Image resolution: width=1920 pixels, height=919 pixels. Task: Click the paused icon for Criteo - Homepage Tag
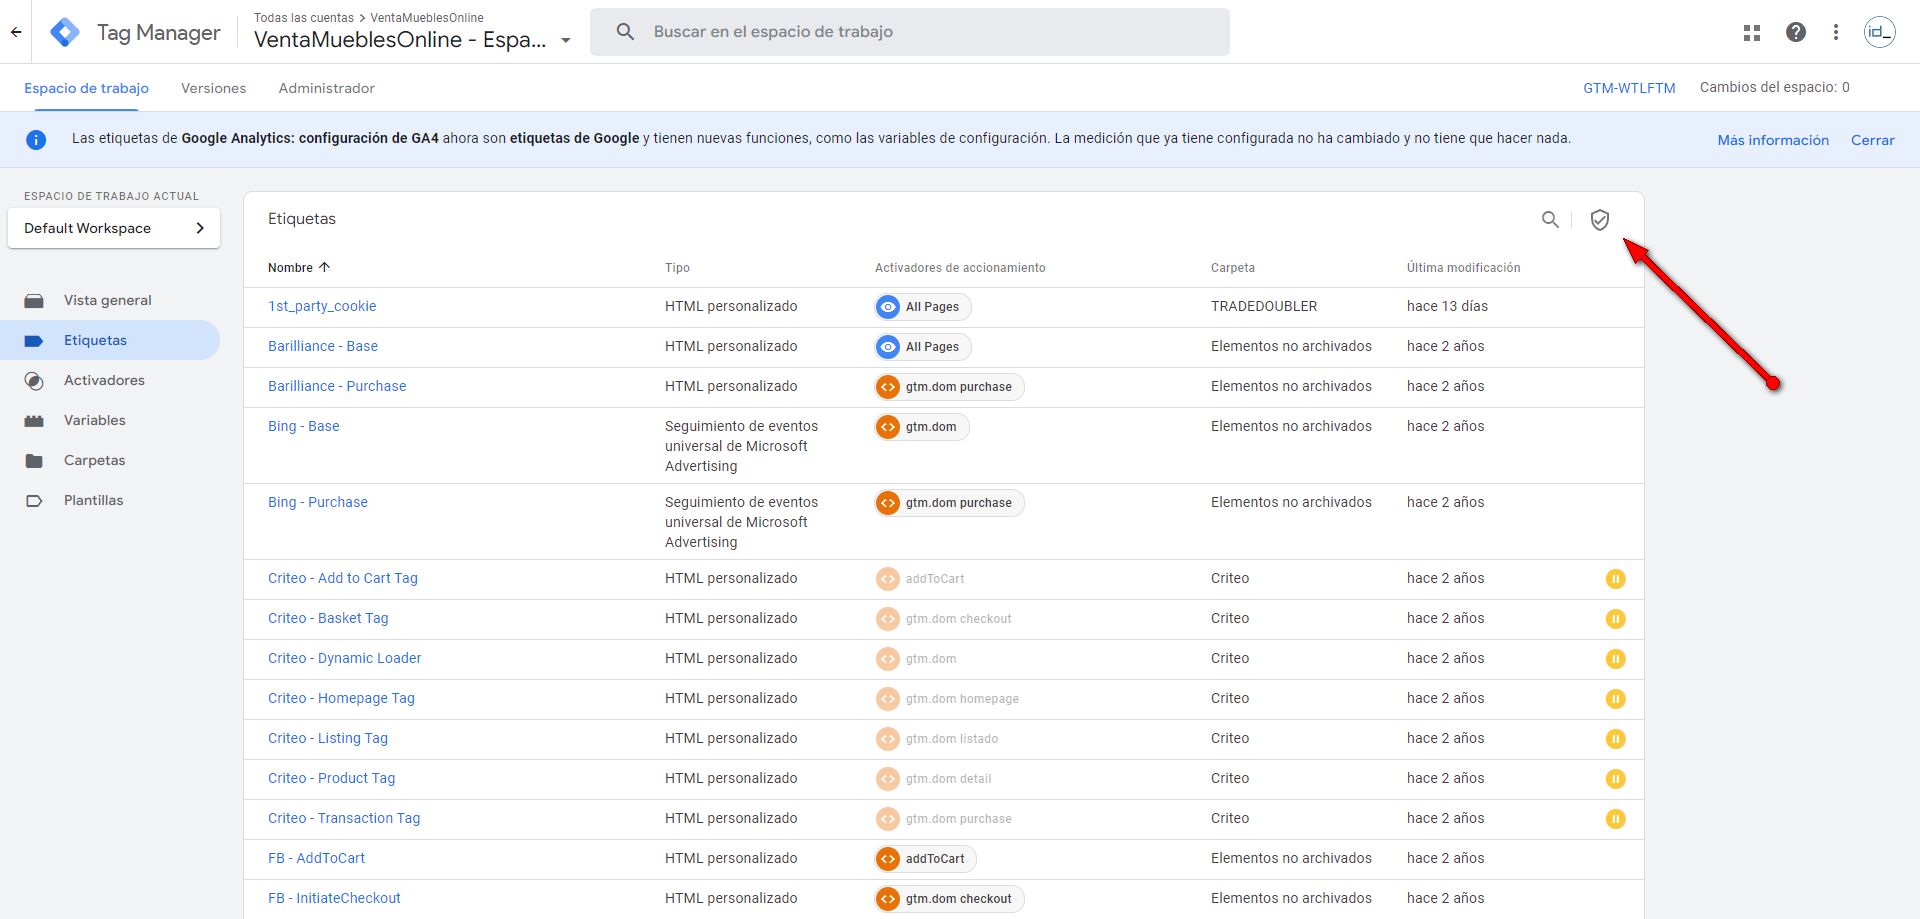pyautogui.click(x=1615, y=699)
